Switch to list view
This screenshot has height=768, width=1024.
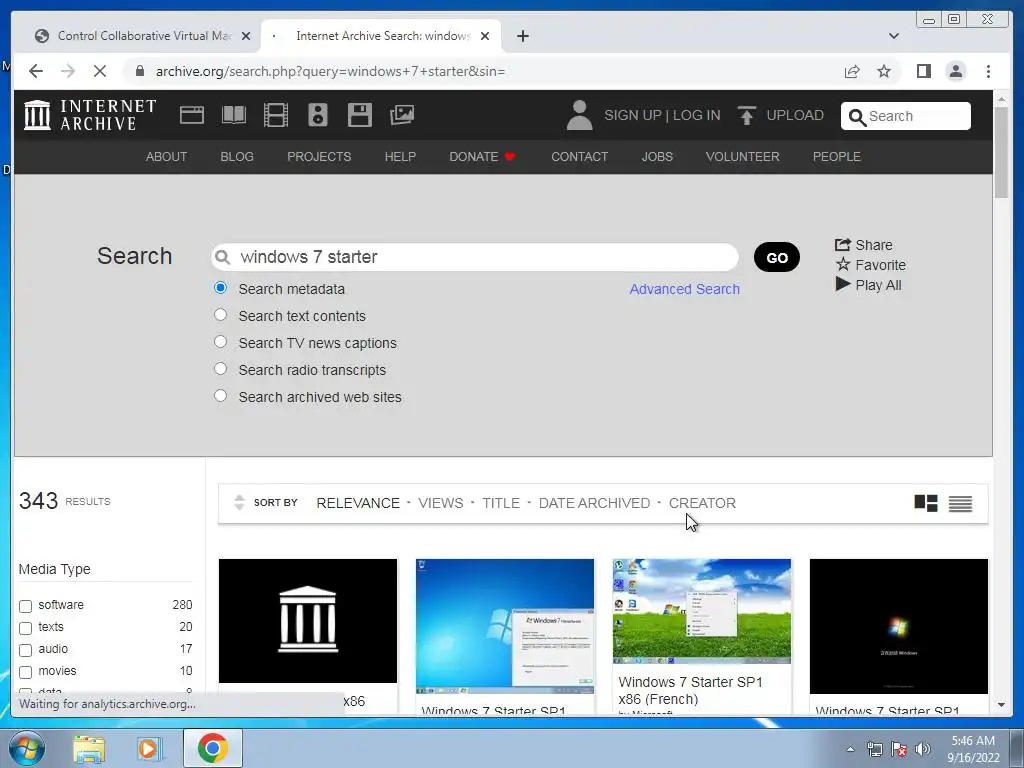click(x=960, y=504)
